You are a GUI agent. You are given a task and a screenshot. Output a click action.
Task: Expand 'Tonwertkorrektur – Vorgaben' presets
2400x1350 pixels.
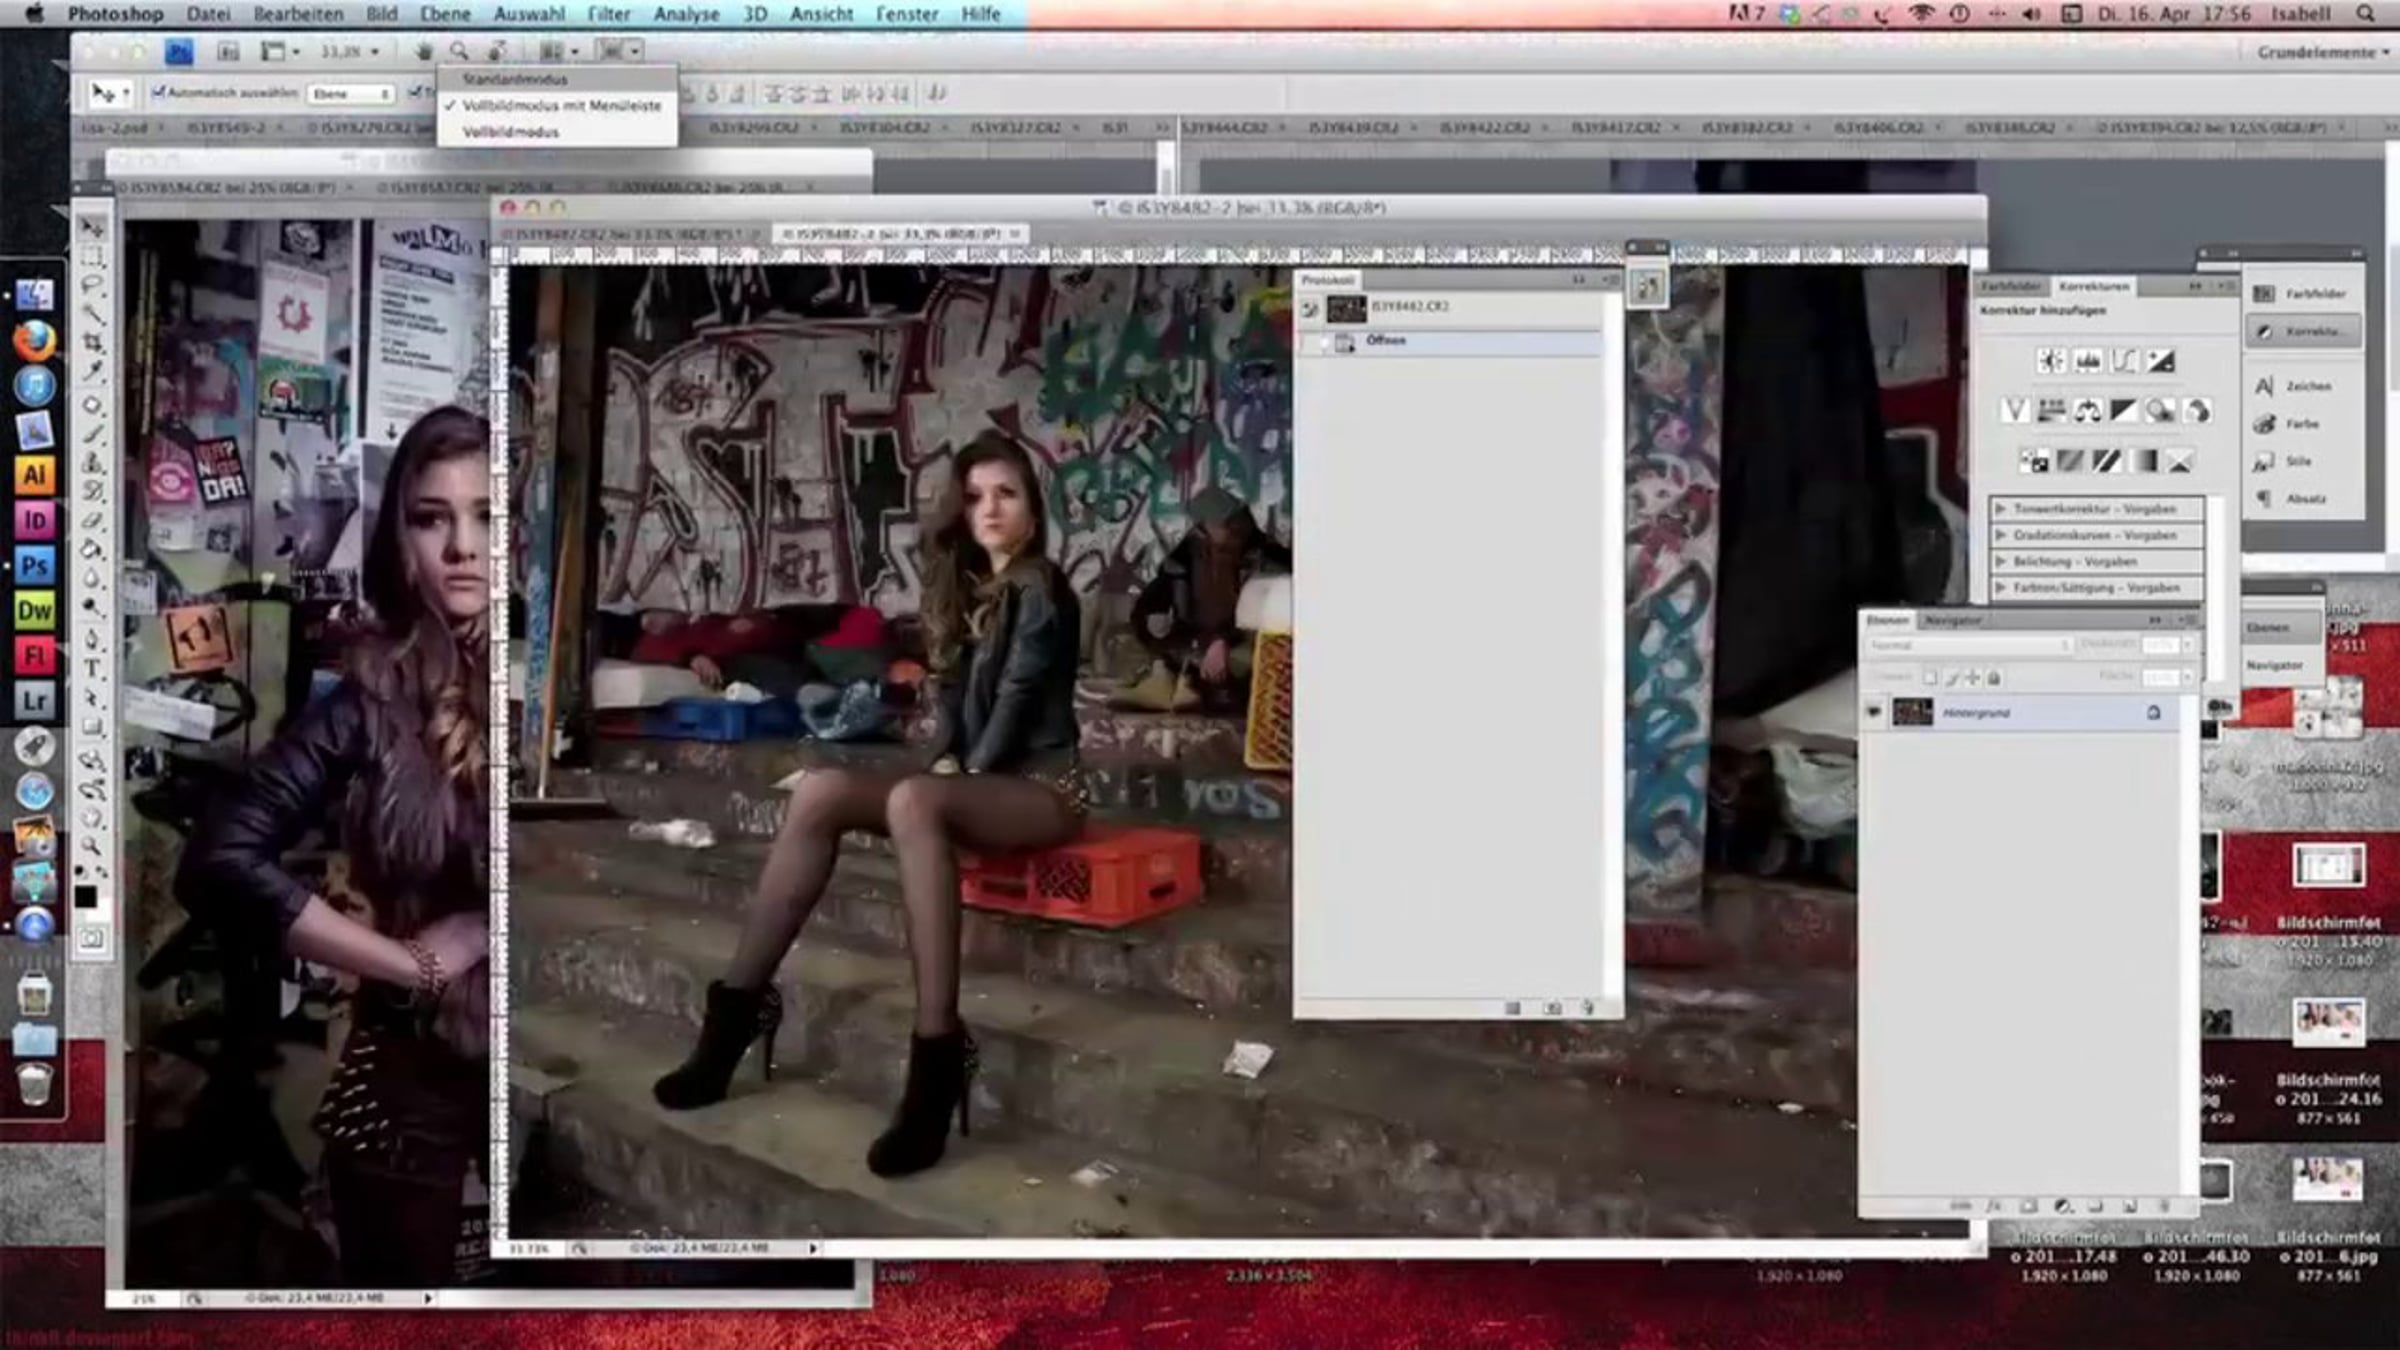[2001, 509]
